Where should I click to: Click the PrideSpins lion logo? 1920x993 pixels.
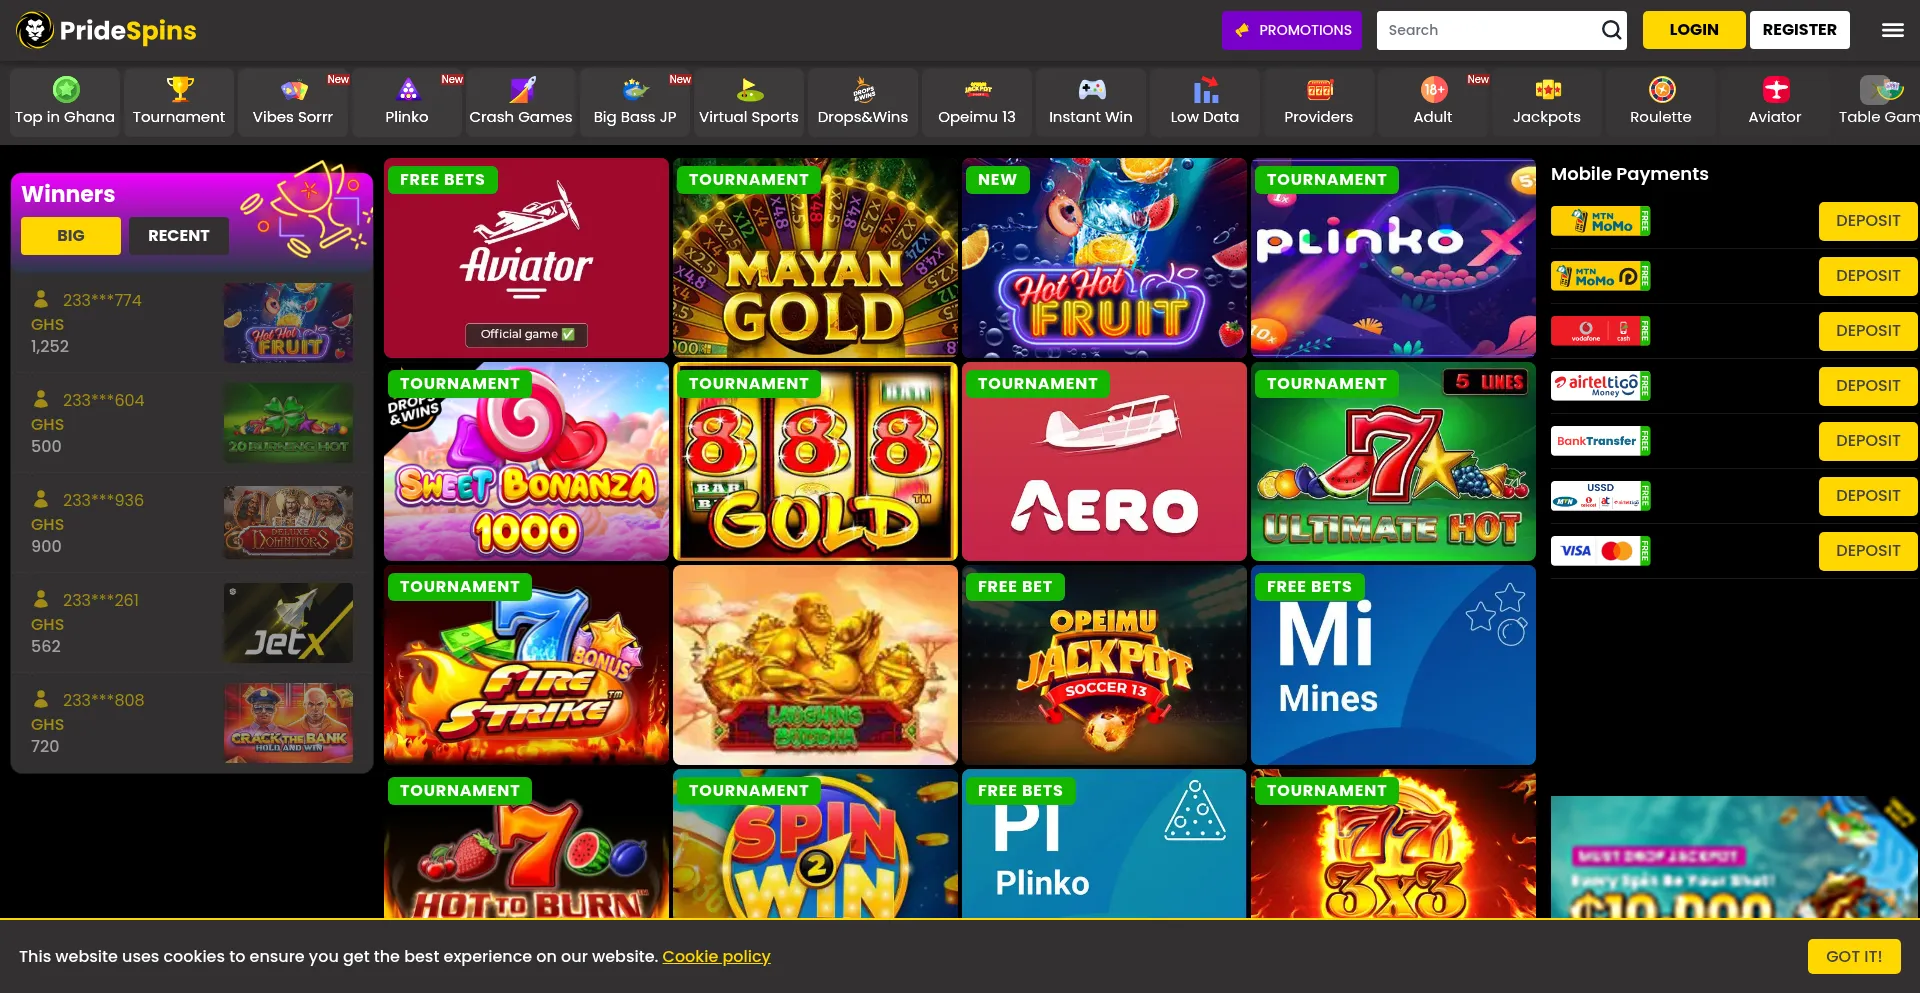pyautogui.click(x=106, y=30)
